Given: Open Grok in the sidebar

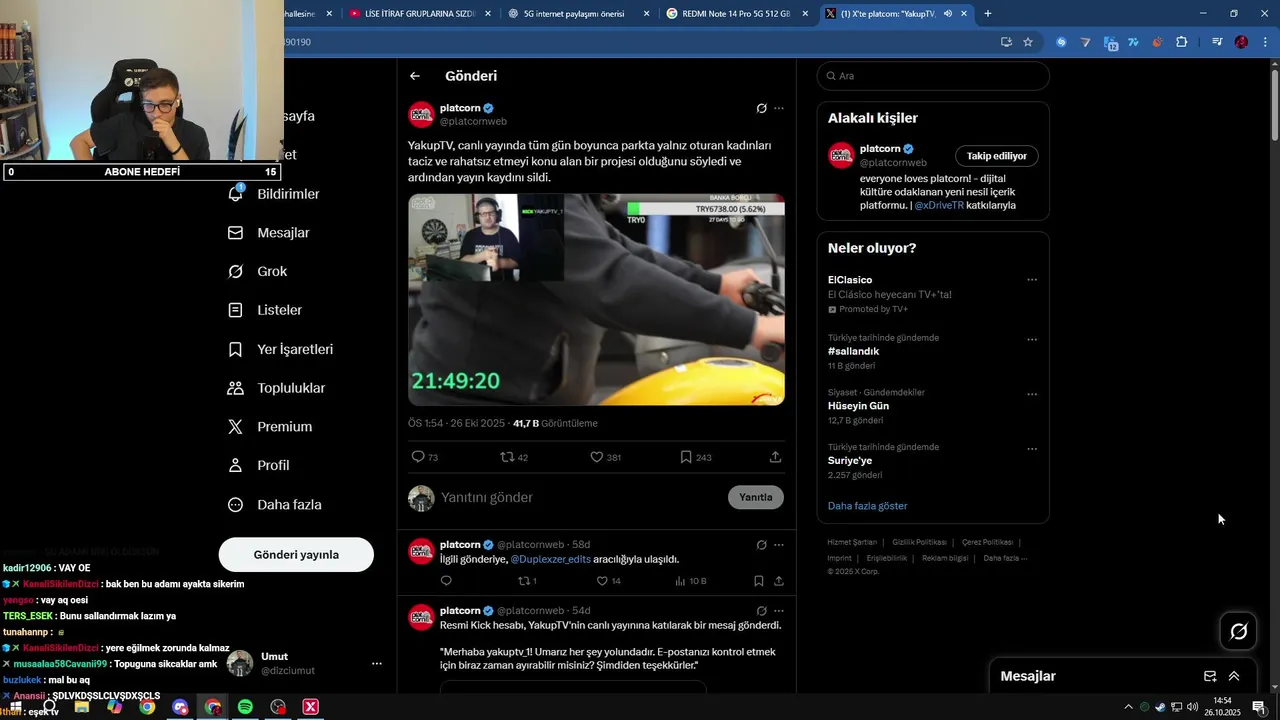Looking at the screenshot, I should coord(258,271).
